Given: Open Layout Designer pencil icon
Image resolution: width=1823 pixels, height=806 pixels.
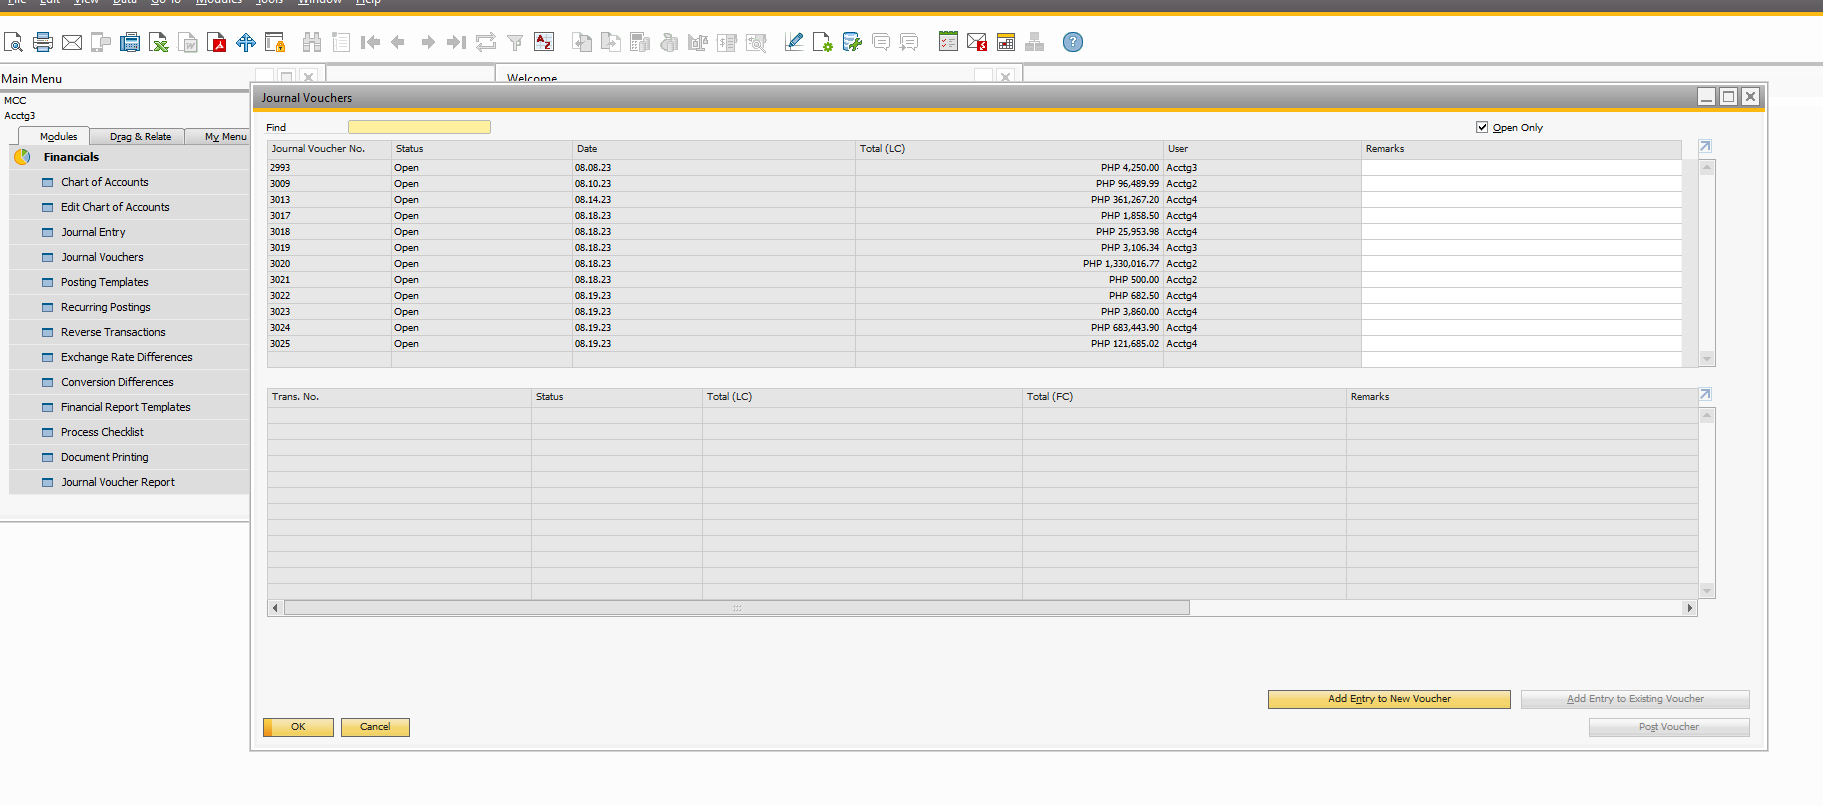Looking at the screenshot, I should click(x=794, y=42).
